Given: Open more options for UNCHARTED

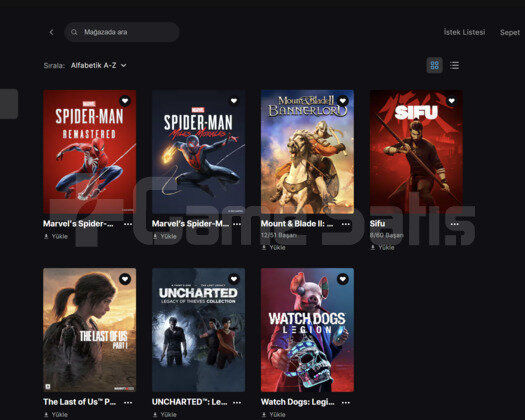Looking at the screenshot, I should coord(237,402).
